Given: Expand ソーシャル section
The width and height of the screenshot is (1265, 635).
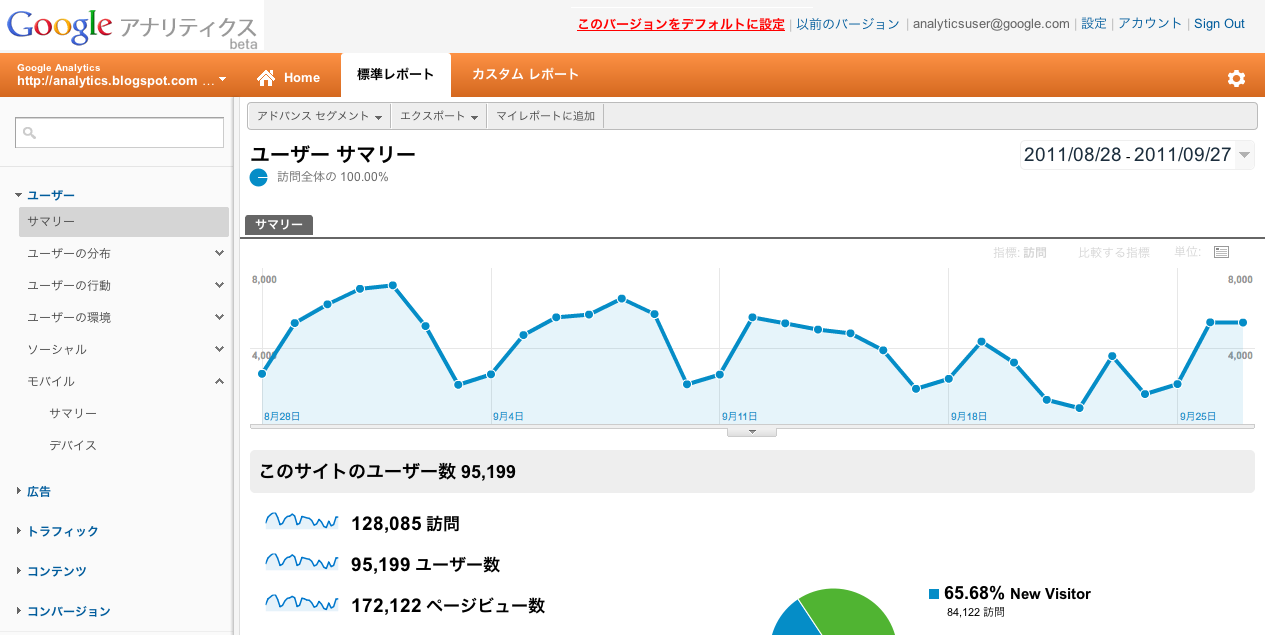Looking at the screenshot, I should pyautogui.click(x=219, y=349).
